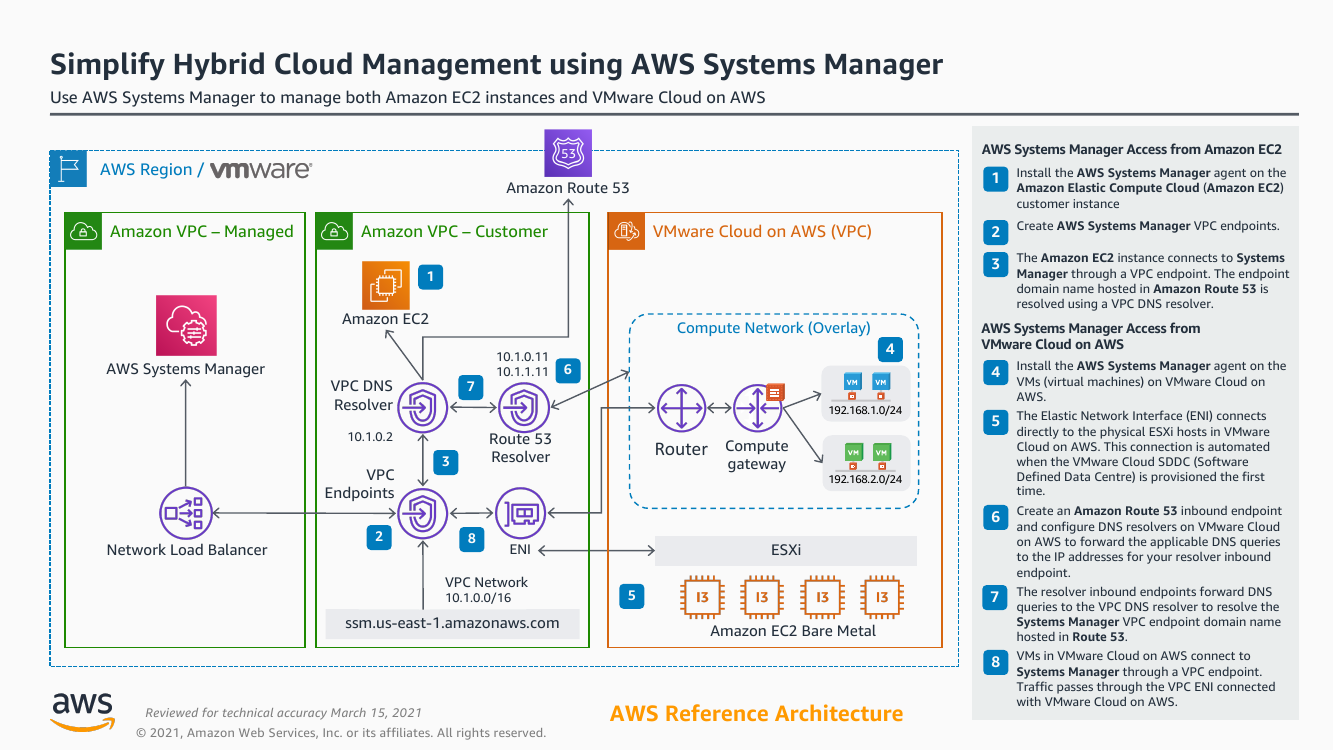Select the IP text 10.1.0.11

click(x=523, y=357)
